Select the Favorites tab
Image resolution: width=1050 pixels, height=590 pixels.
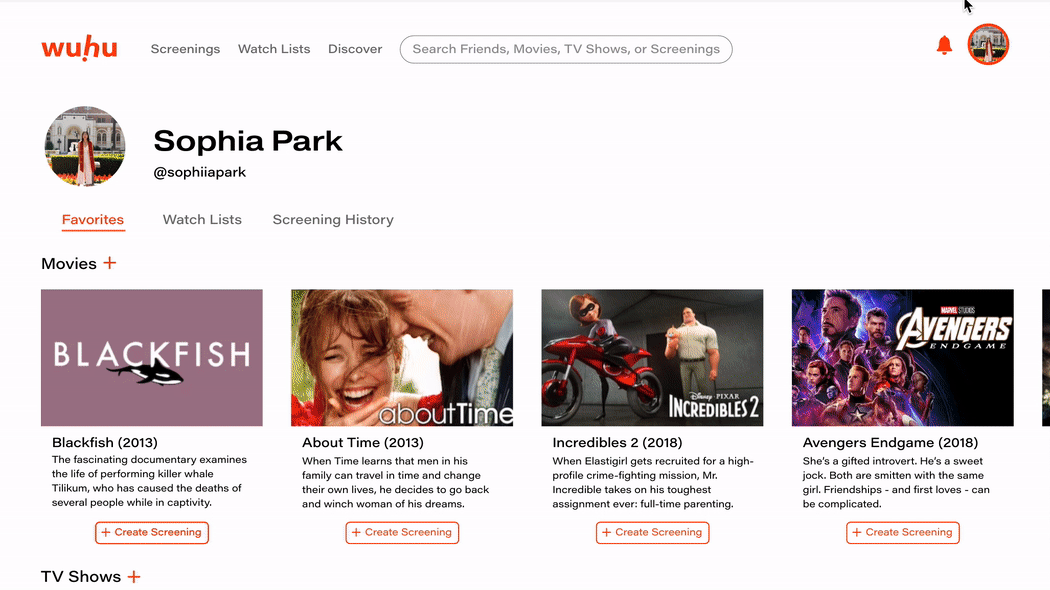point(93,220)
